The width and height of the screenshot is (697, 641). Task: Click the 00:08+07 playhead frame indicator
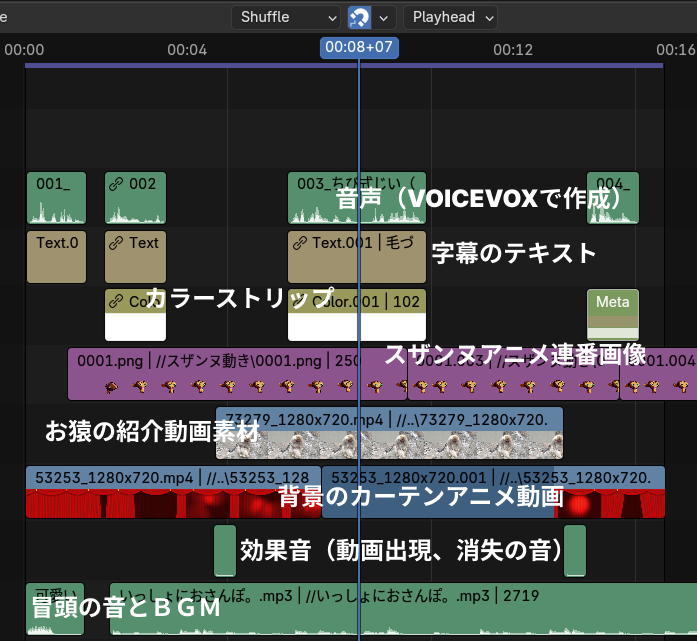click(358, 48)
